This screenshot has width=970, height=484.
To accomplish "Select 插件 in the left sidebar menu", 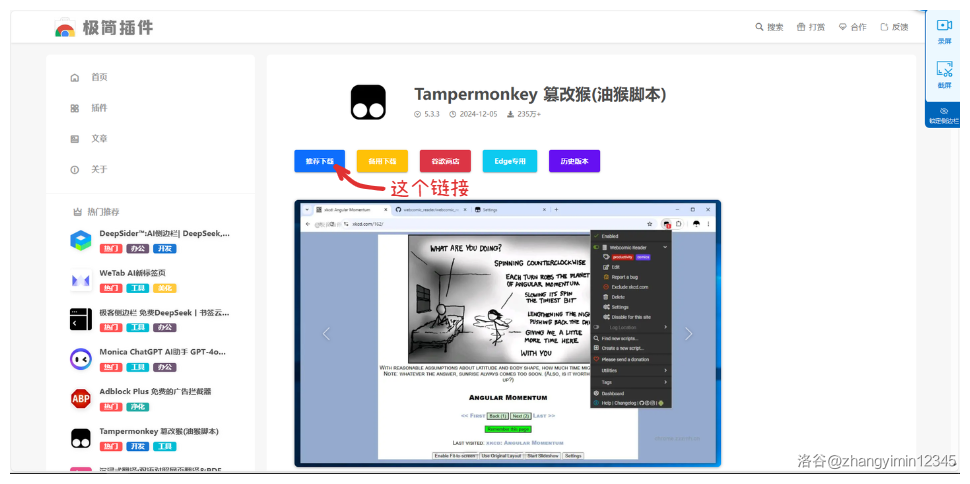I will pos(98,108).
